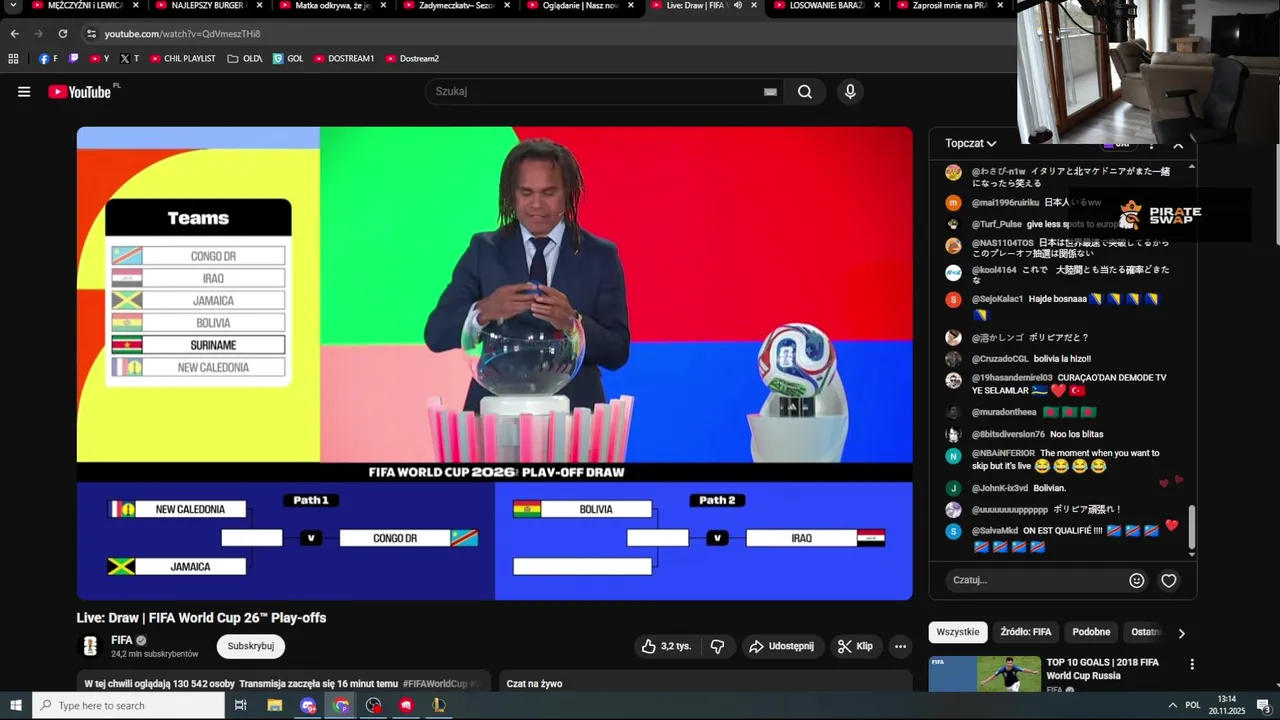Viewport: 1280px width, 720px height.
Task: Open options for the TOP 10 GOALS video
Action: (x=1191, y=664)
